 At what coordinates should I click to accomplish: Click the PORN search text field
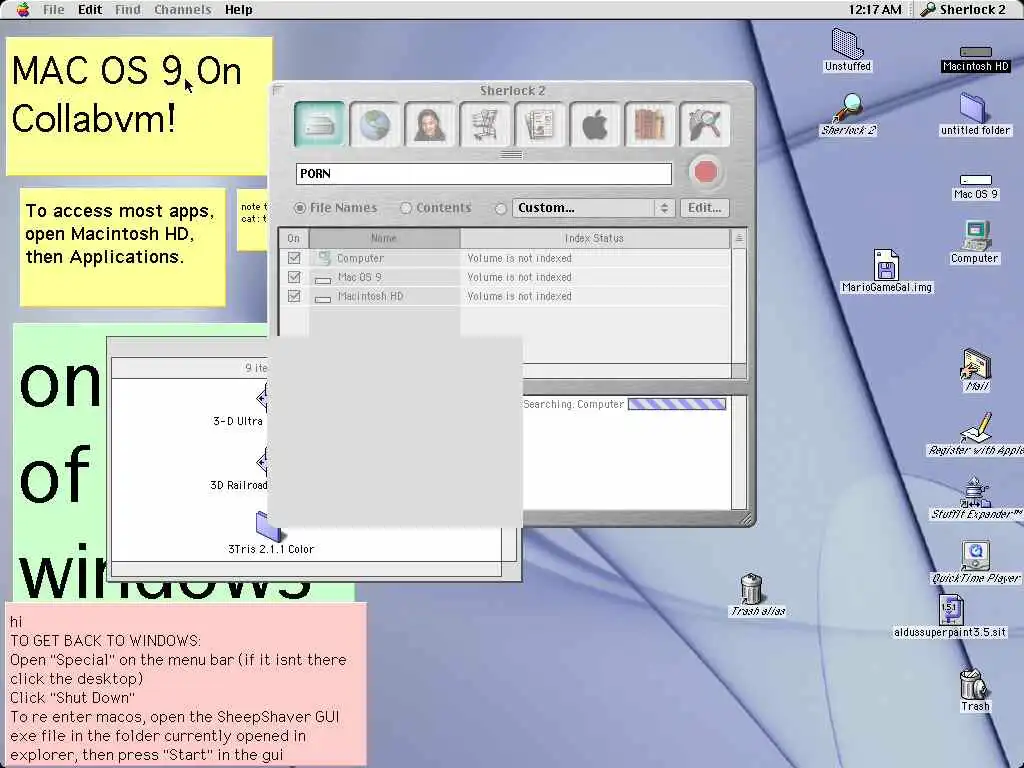point(484,174)
